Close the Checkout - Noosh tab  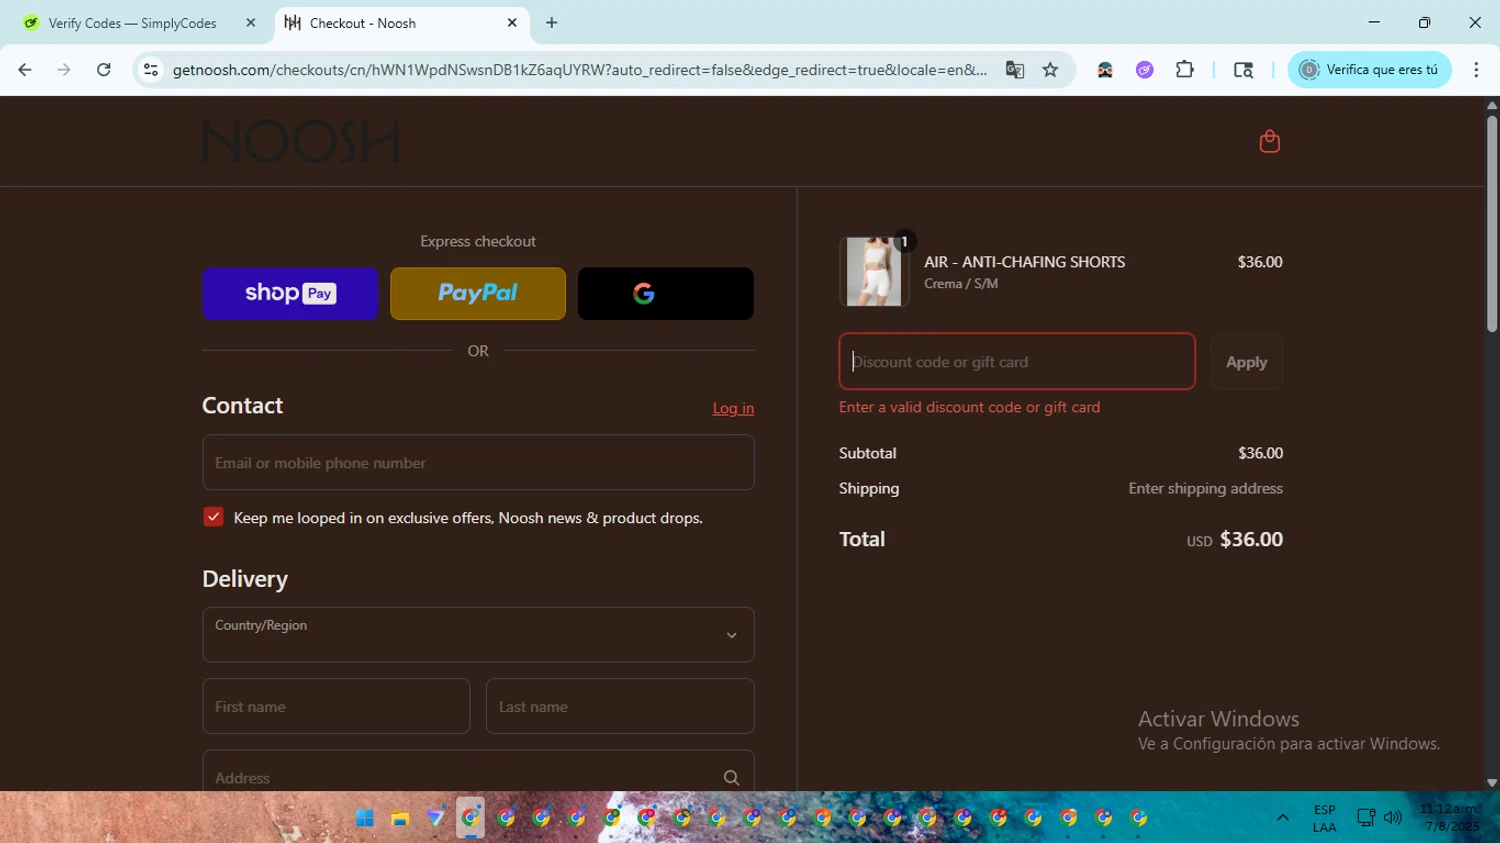tap(512, 23)
